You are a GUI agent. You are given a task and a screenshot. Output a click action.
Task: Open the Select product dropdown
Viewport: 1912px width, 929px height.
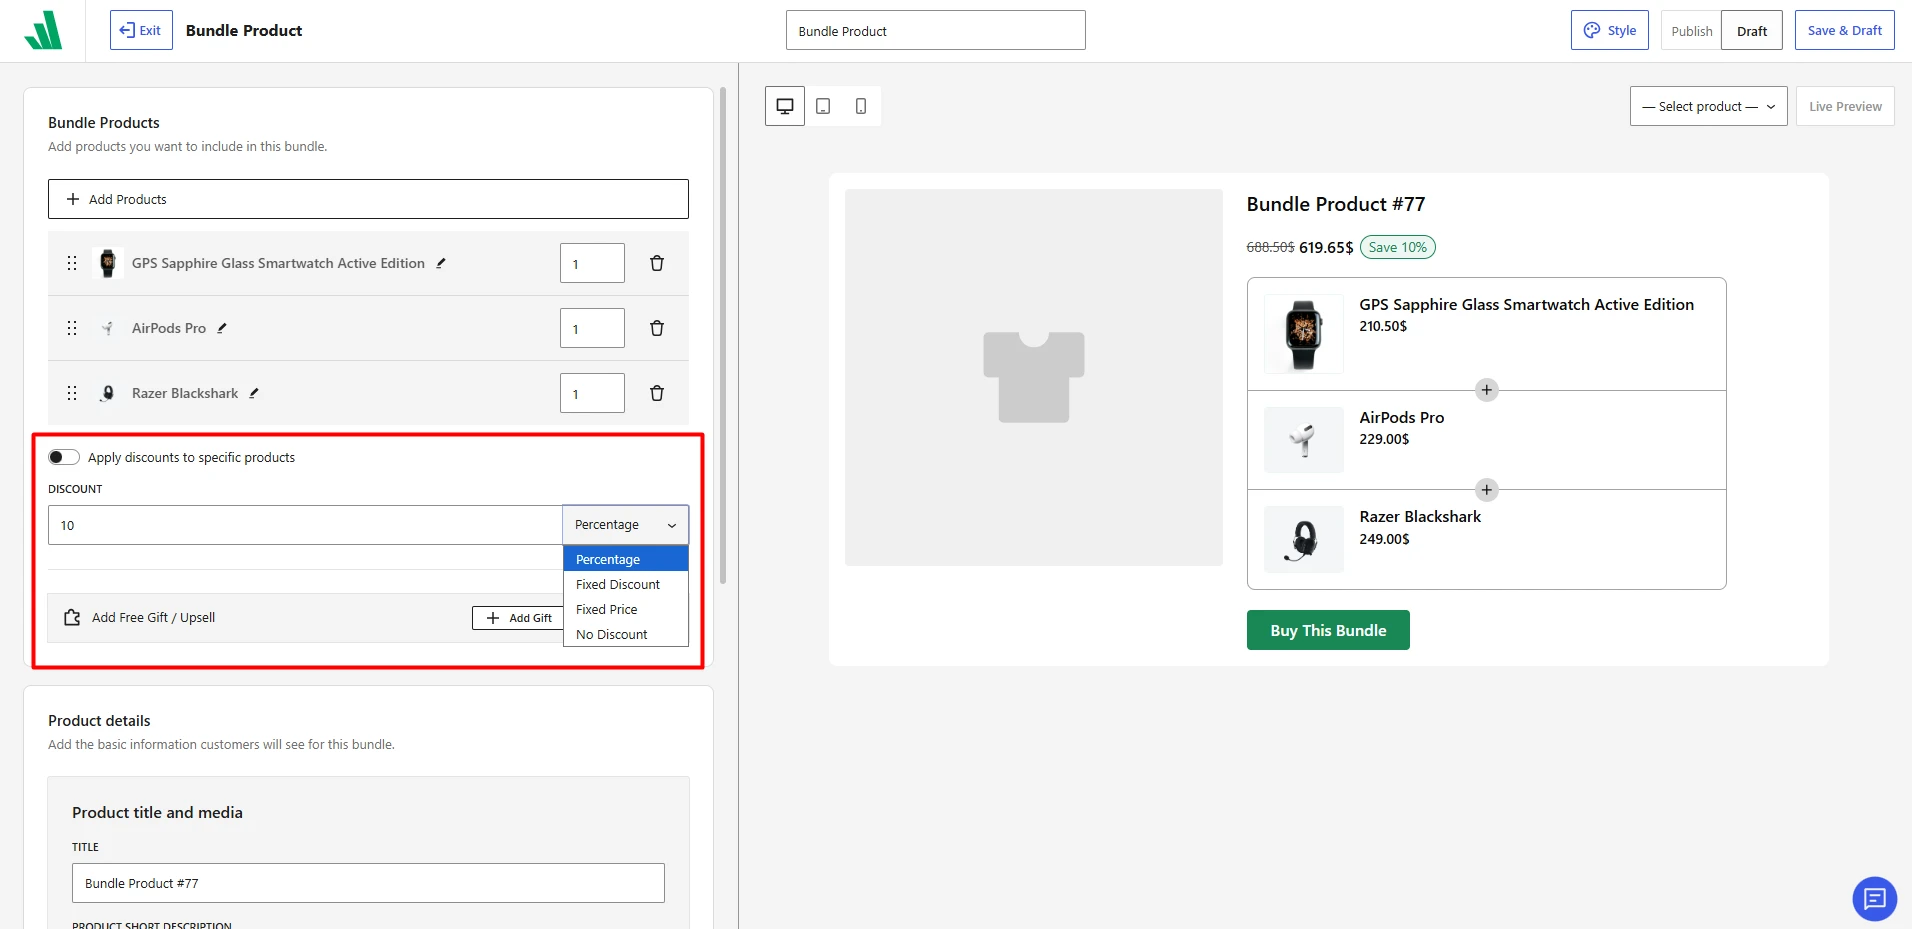[x=1708, y=106]
